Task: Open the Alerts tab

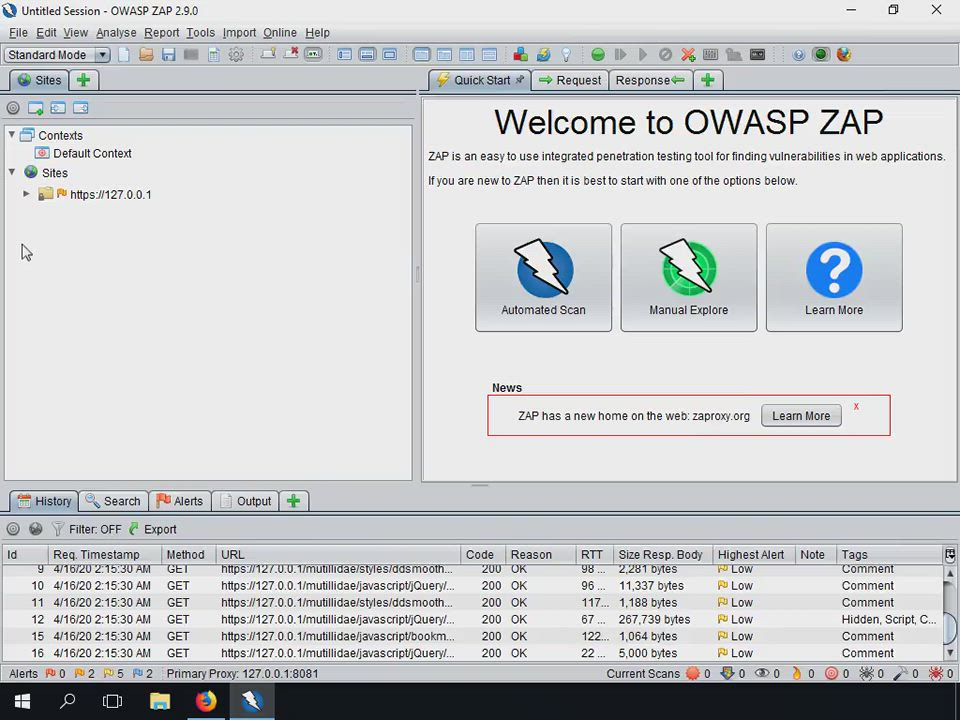Action: point(179,501)
